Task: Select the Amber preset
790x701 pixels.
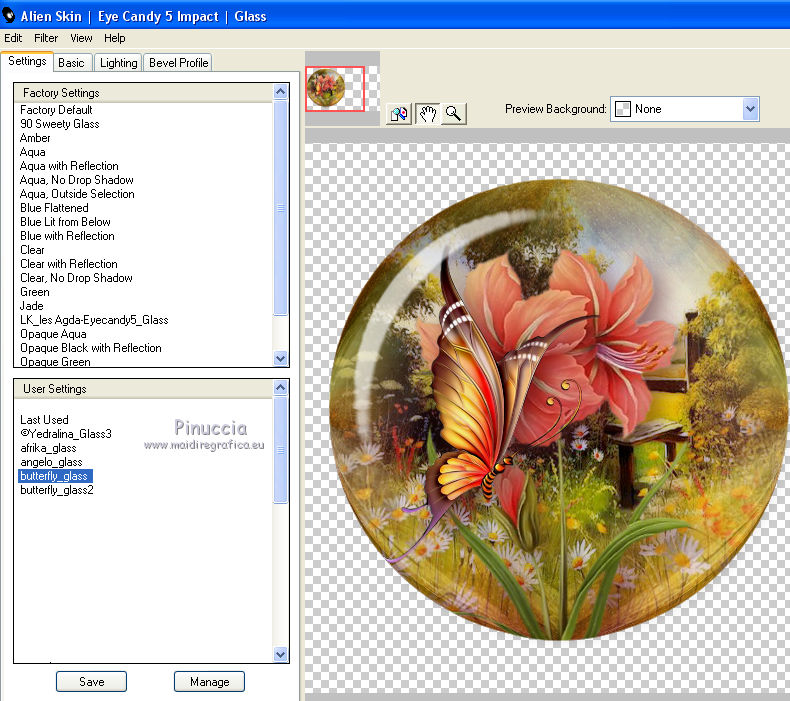Action: [x=35, y=138]
